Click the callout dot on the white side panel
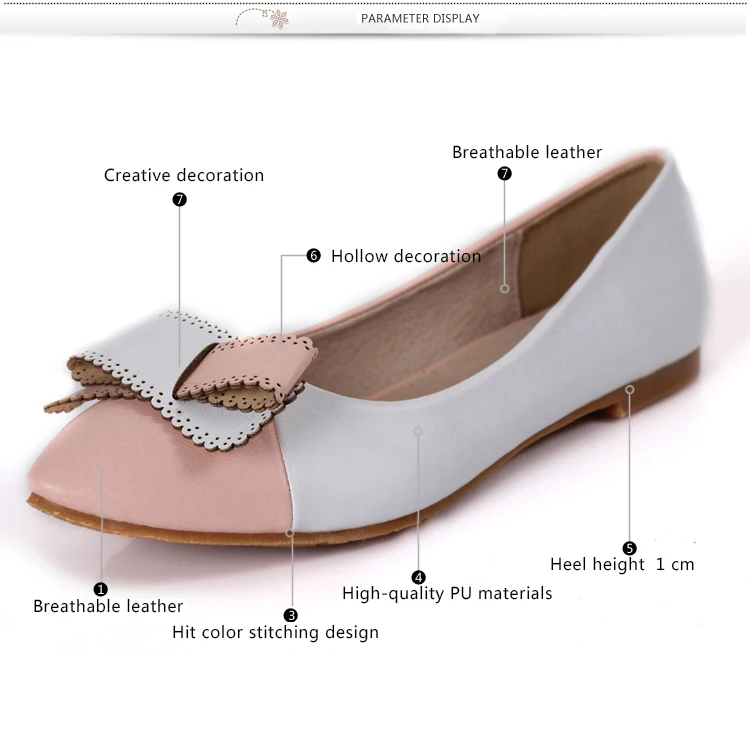Viewport: 750px width, 737px height. click(x=418, y=432)
